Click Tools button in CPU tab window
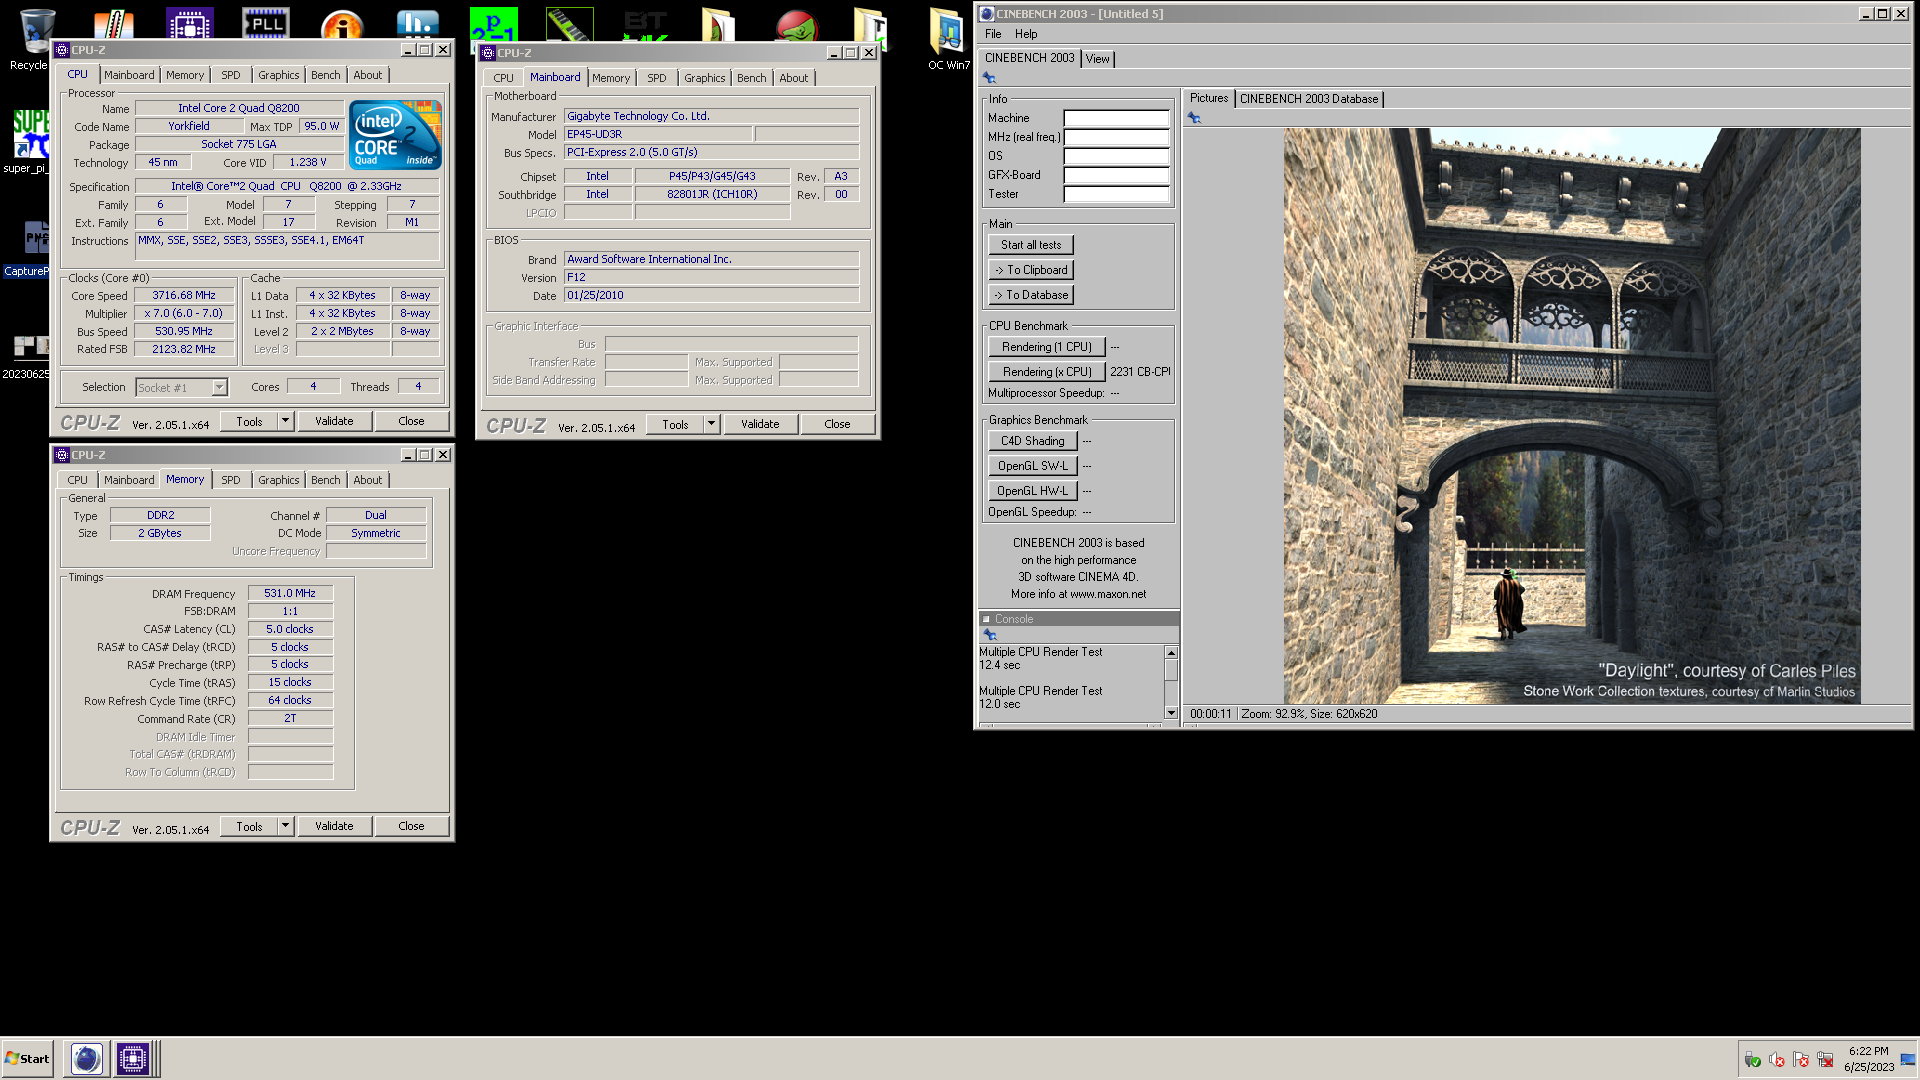 [x=249, y=421]
